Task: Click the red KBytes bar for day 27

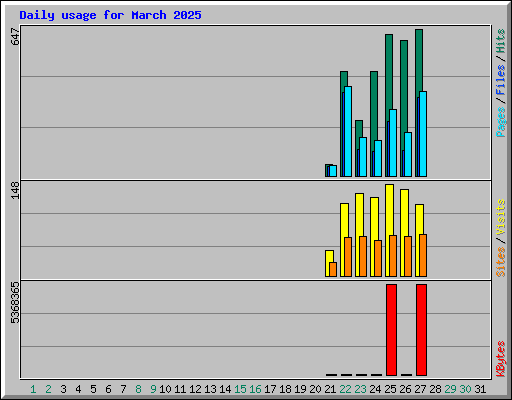Action: click(x=421, y=330)
